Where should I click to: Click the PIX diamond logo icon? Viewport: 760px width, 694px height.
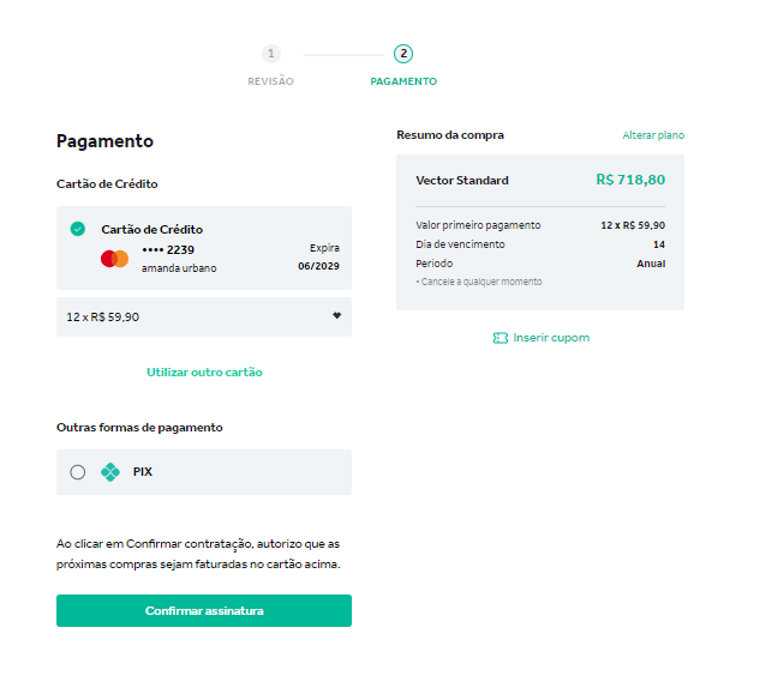pos(110,472)
